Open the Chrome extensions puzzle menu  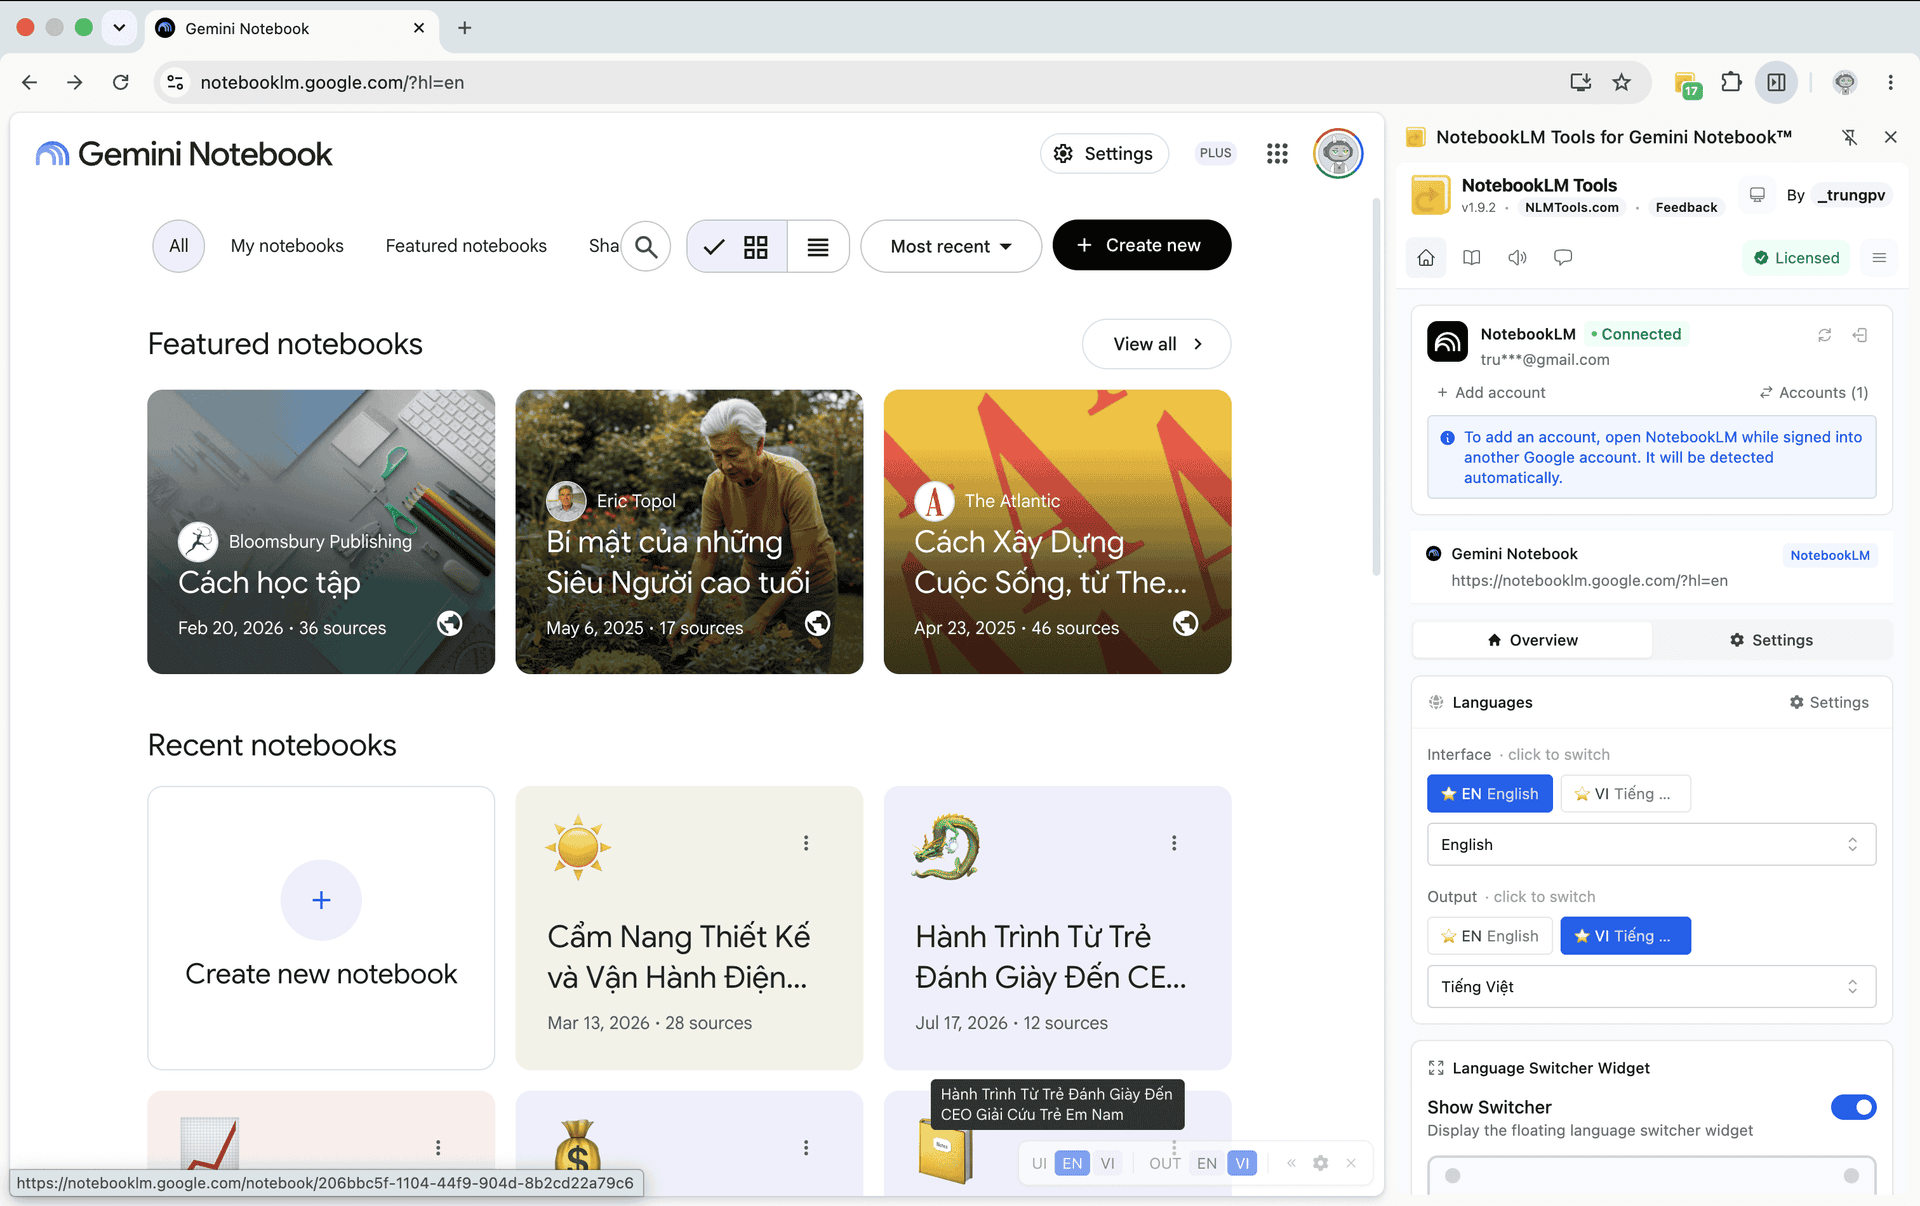1731,82
